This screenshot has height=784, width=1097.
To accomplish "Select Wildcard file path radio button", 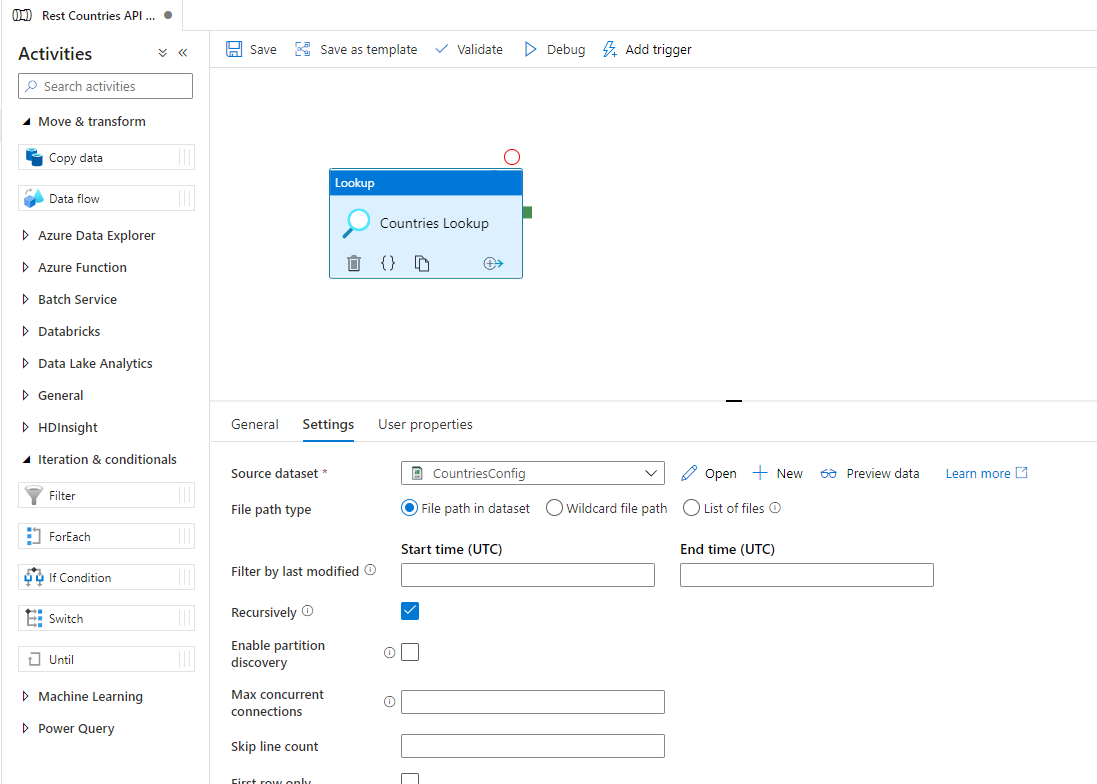I will pyautogui.click(x=554, y=508).
